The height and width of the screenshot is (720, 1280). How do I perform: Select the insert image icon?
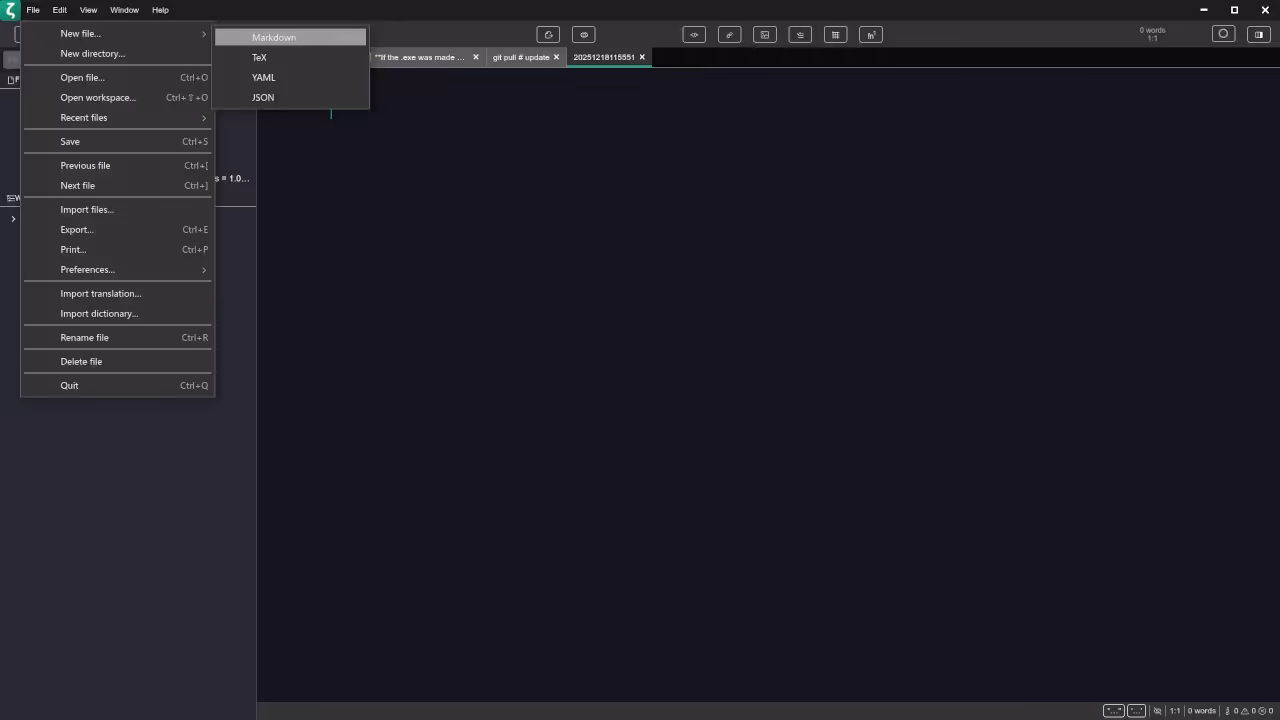pyautogui.click(x=764, y=35)
